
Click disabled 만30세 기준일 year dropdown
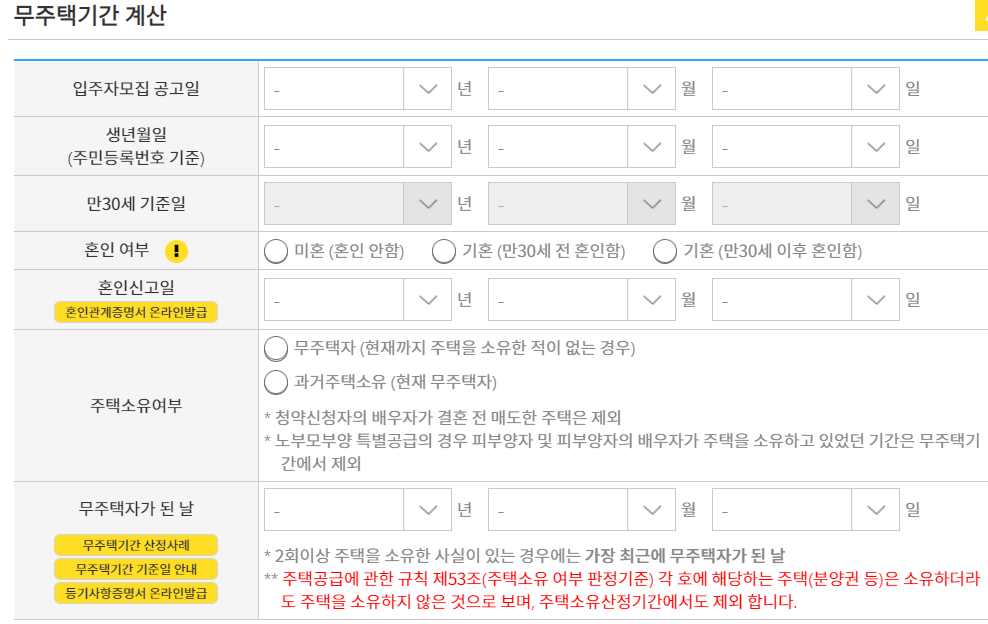point(358,204)
